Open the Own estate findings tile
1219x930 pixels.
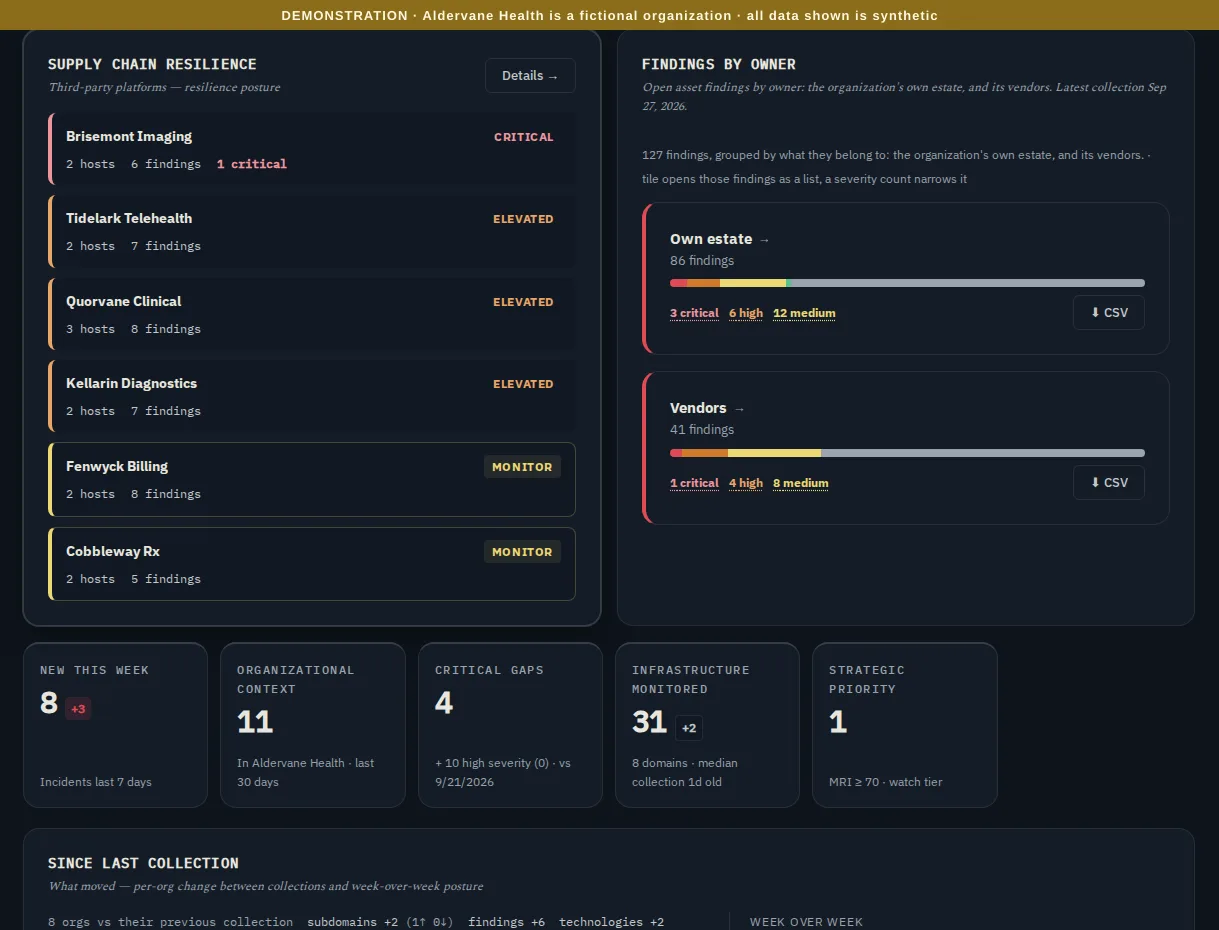[x=906, y=279]
